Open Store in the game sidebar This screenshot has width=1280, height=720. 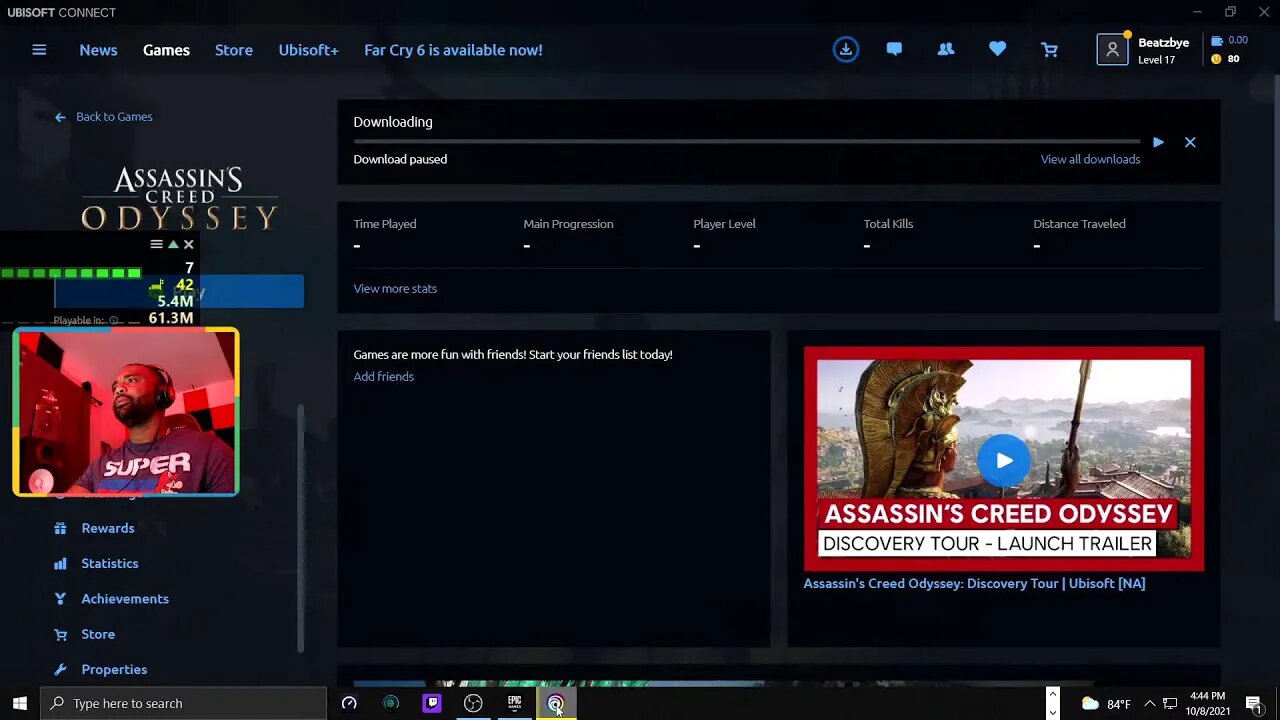point(98,634)
